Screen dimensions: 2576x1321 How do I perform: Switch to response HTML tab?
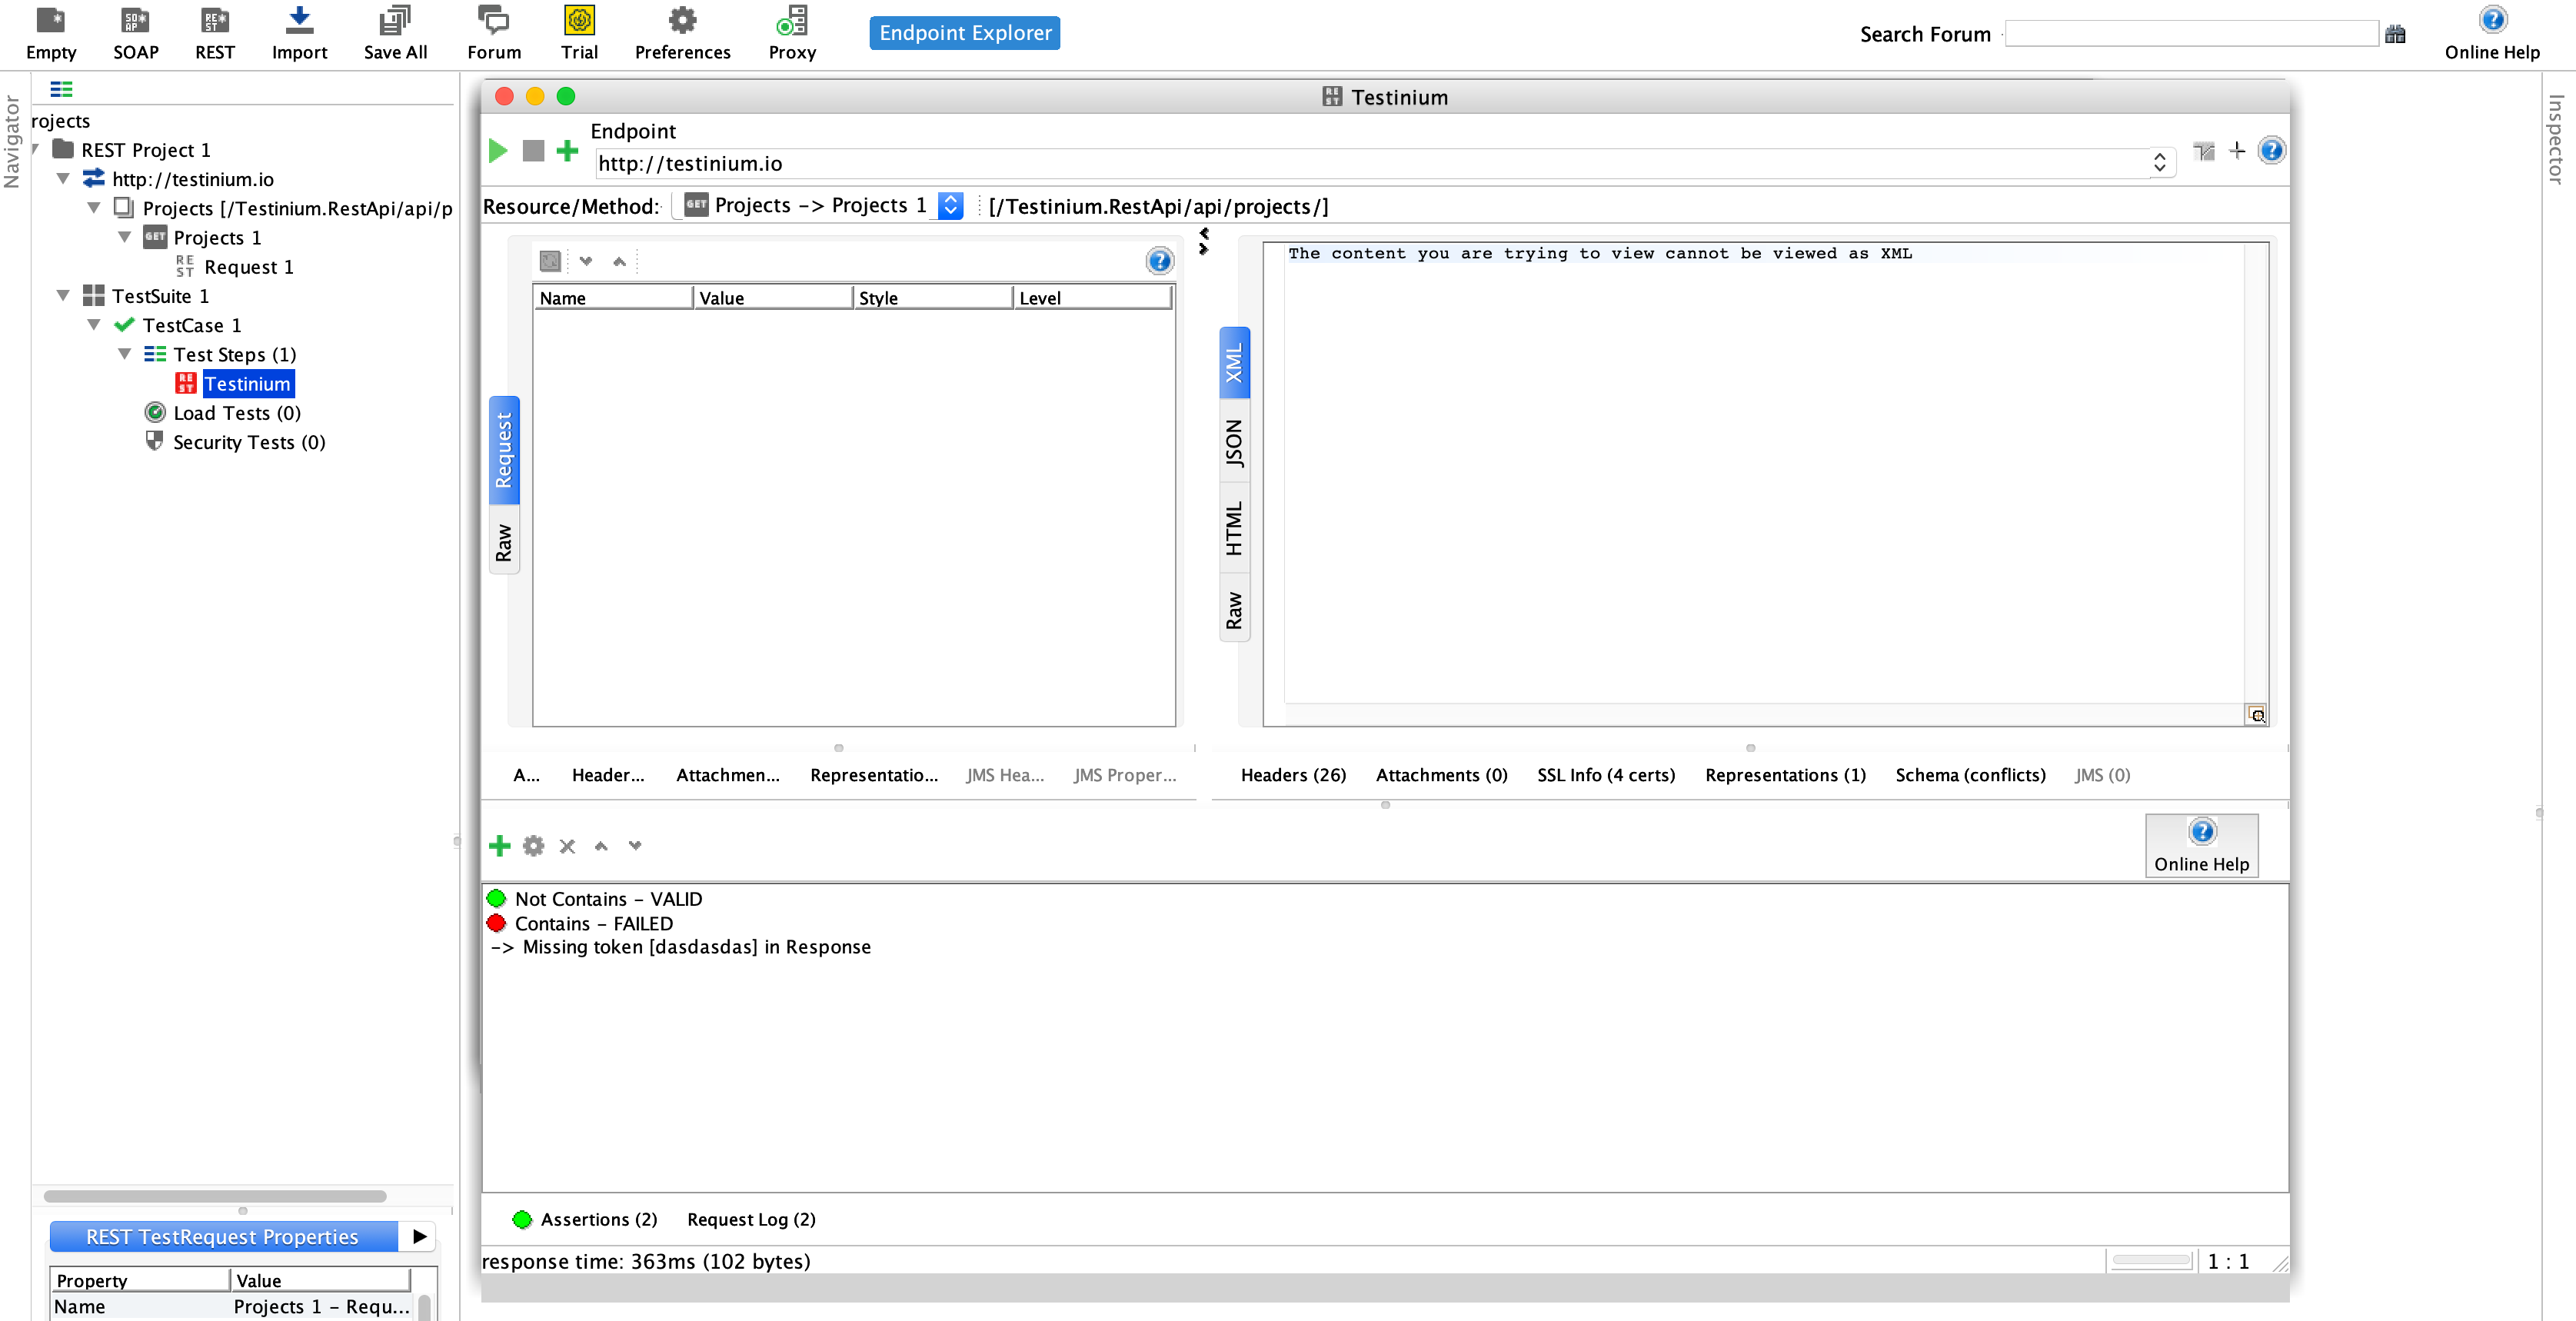pos(1234,528)
